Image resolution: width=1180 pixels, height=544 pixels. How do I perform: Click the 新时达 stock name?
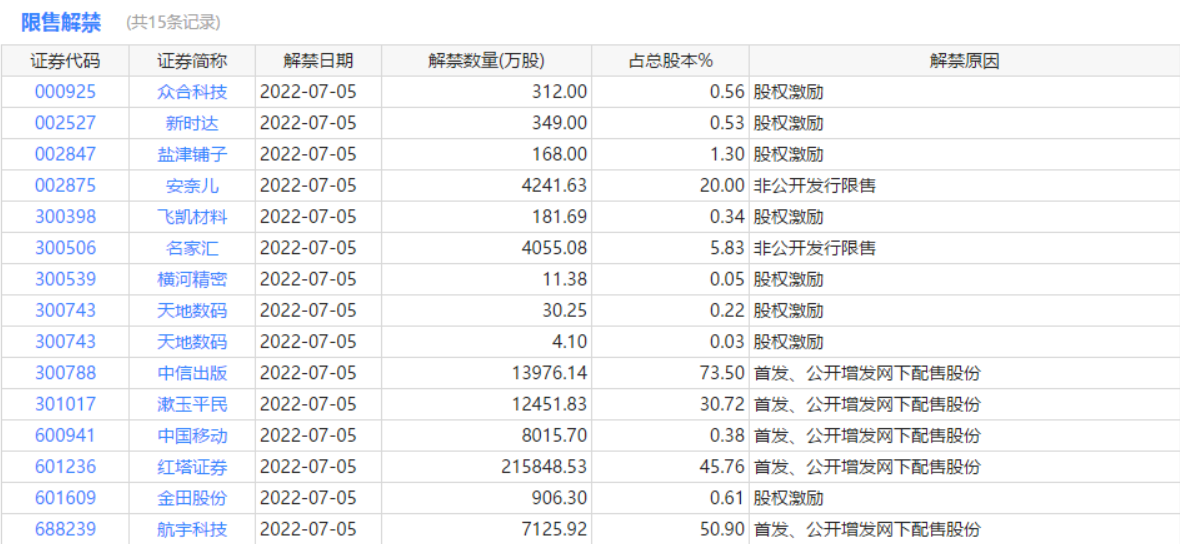click(x=192, y=123)
